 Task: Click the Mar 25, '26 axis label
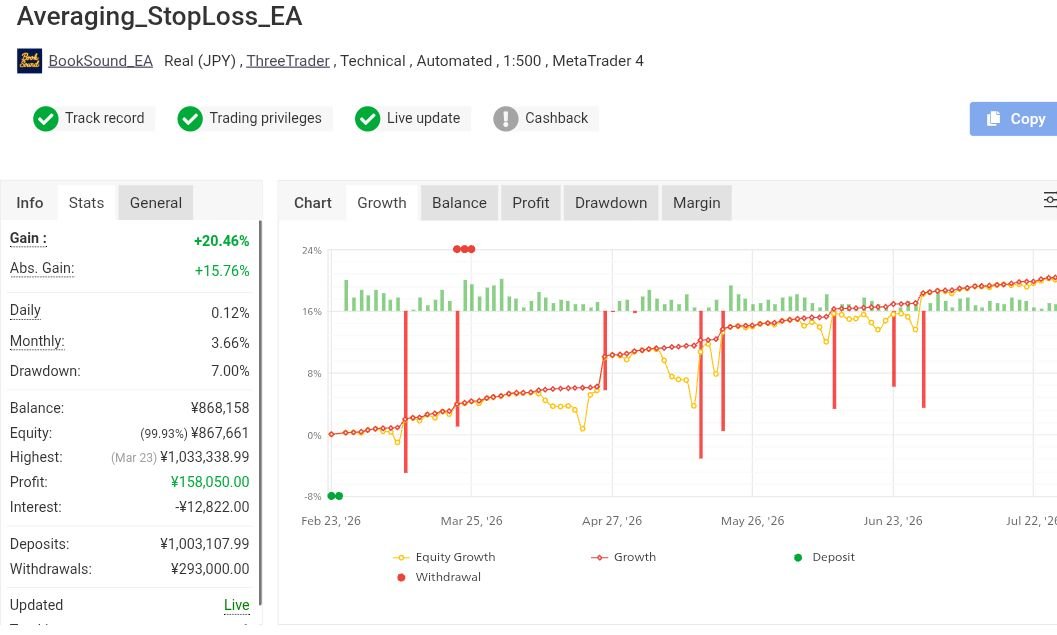click(x=471, y=521)
